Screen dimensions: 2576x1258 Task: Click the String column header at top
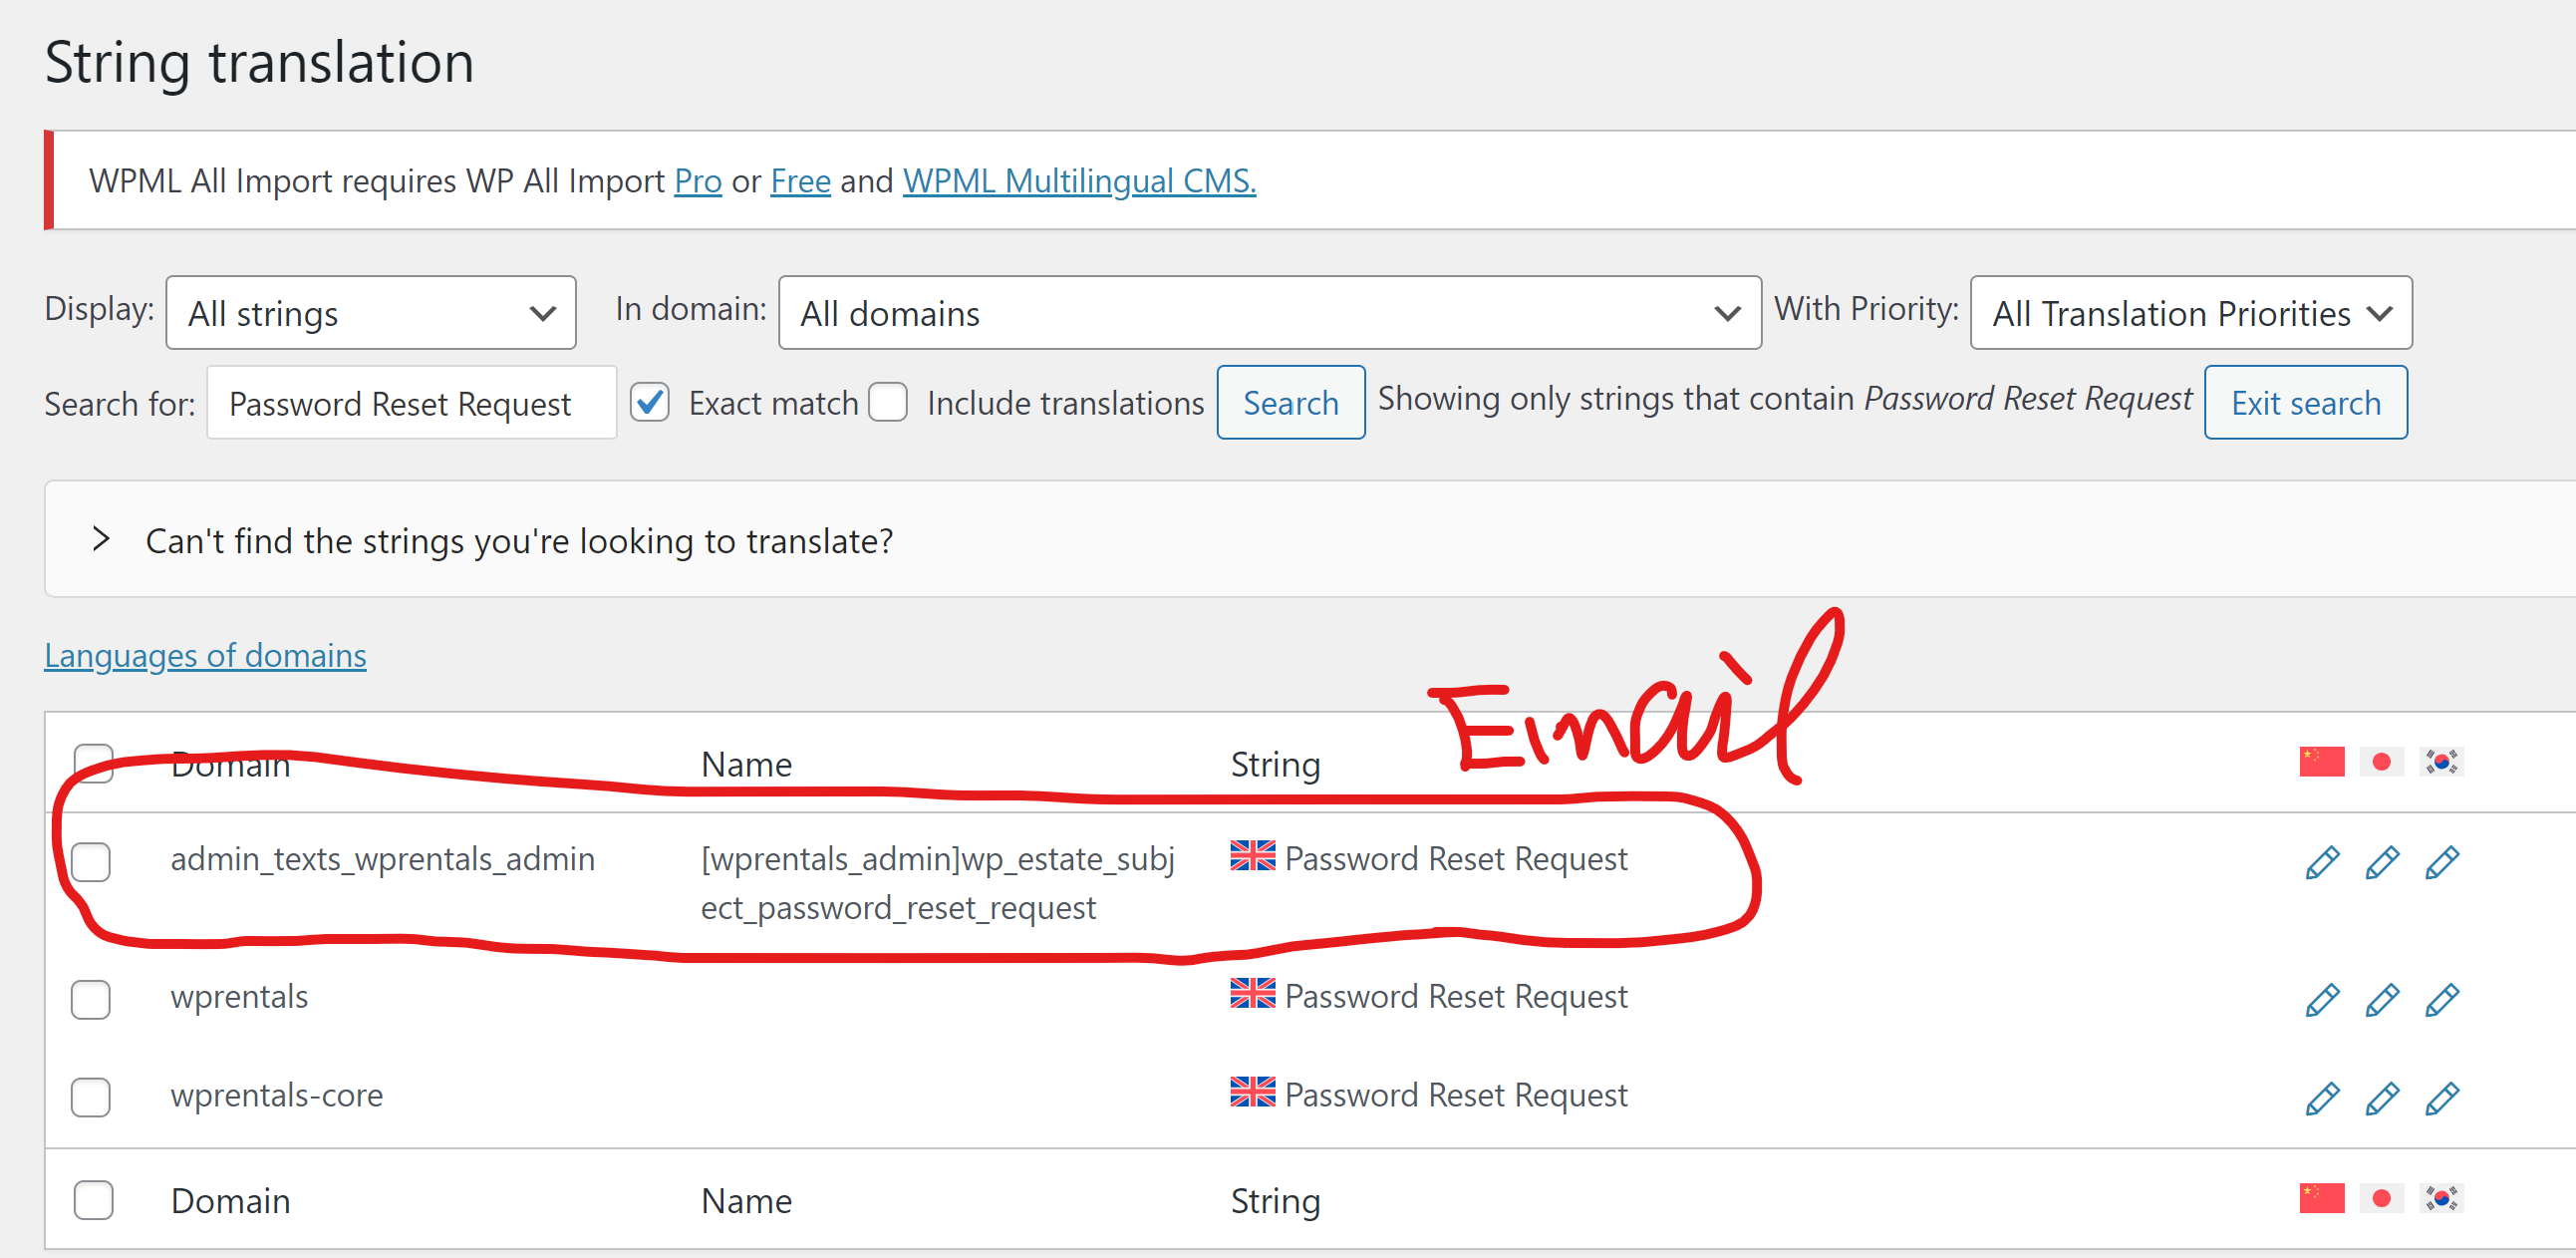pyautogui.click(x=1275, y=764)
